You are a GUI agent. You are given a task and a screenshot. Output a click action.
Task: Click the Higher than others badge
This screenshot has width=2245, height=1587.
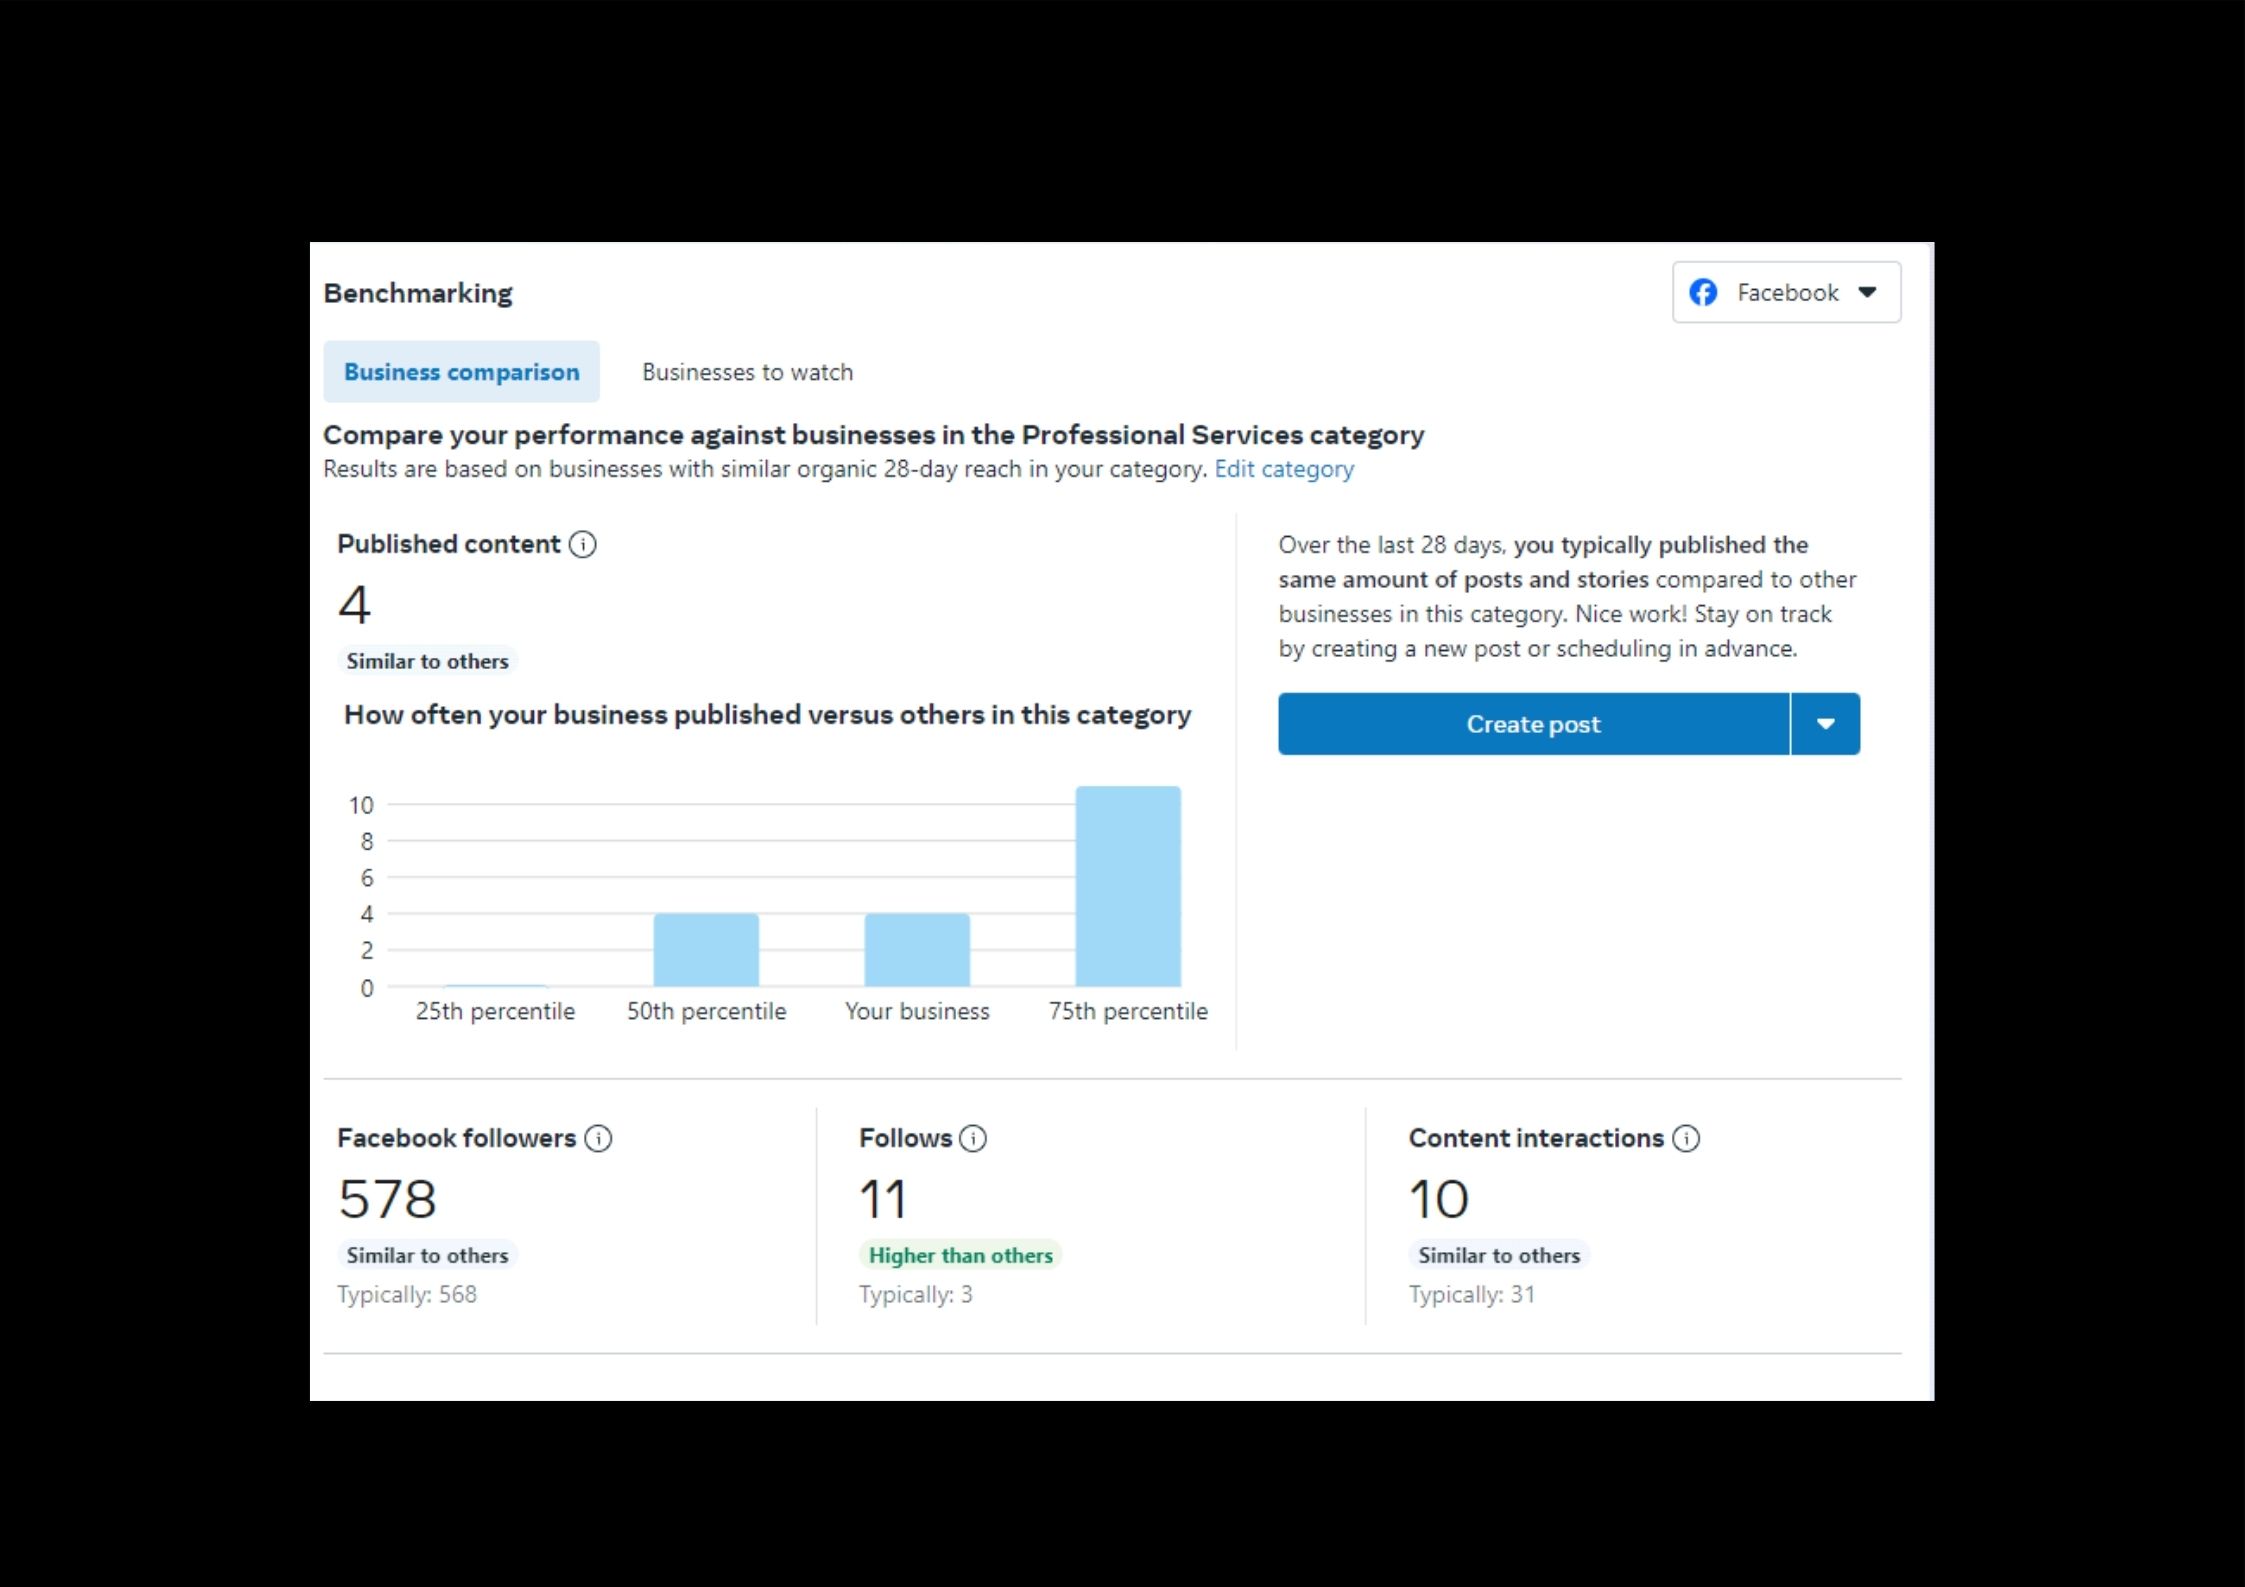(960, 1255)
